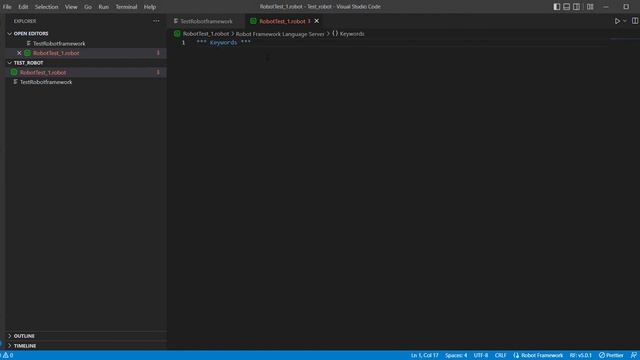Place cursor on Keywords line in editor
640x360 pixels.
(223, 42)
